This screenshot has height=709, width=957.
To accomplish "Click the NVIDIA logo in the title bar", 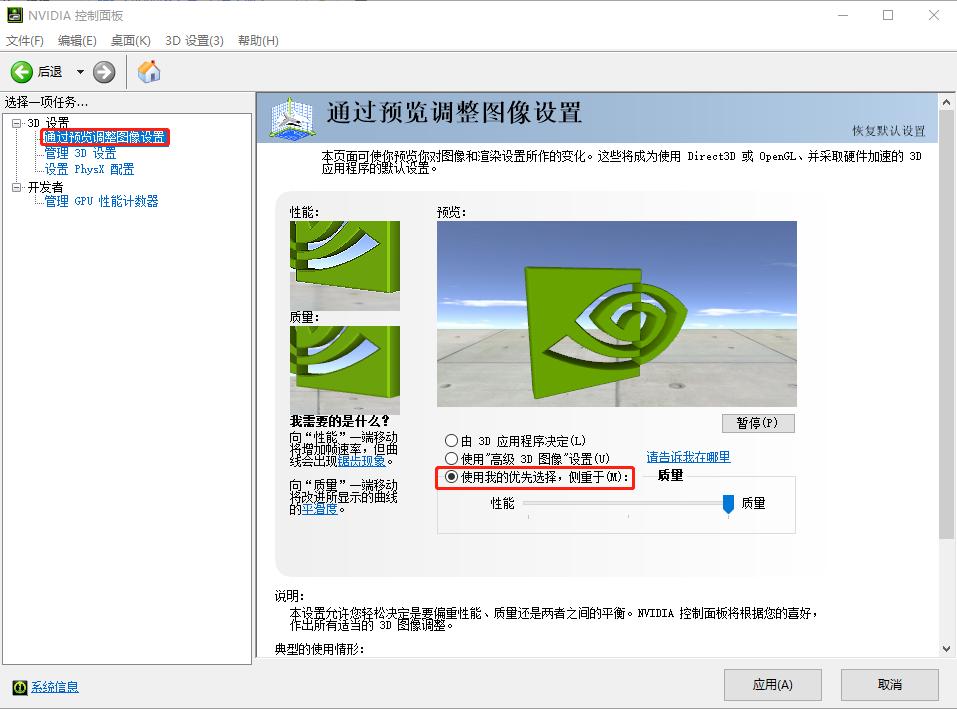I will pos(14,14).
